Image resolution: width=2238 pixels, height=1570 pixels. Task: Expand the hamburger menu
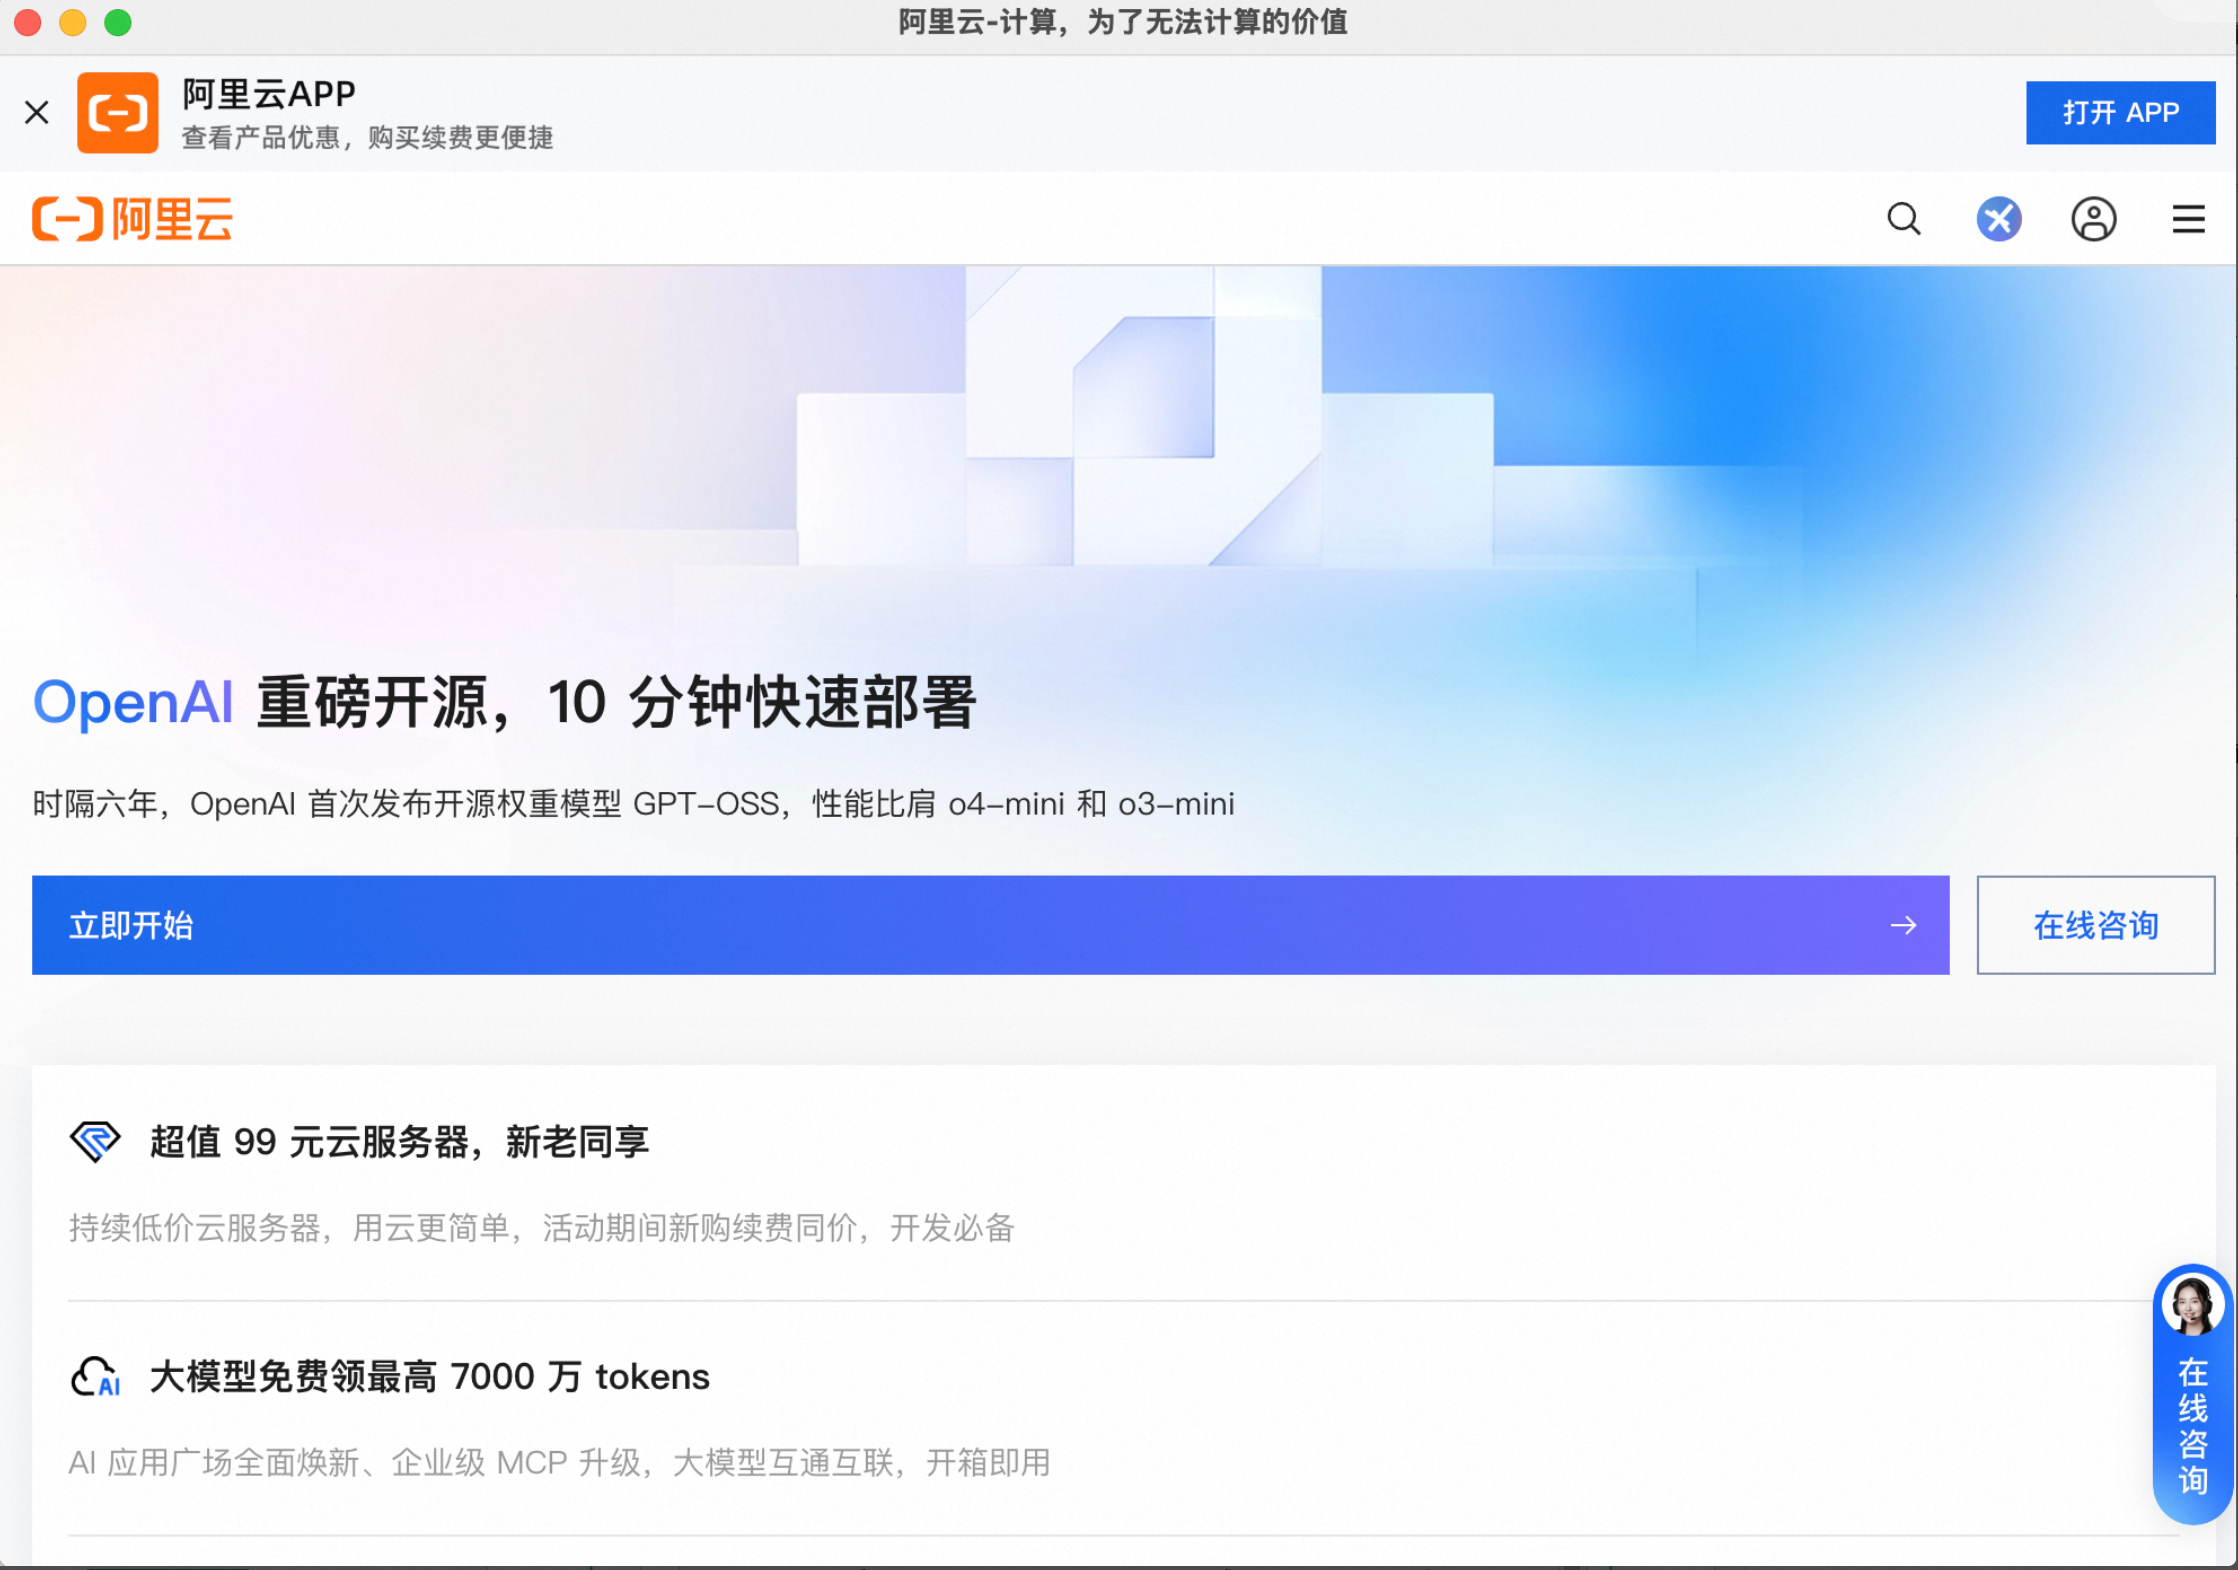click(2188, 219)
